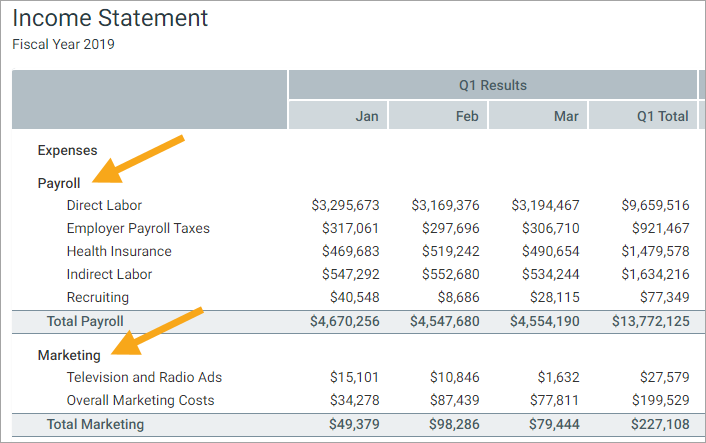706x443 pixels.
Task: Click the Total Payroll summary row label
Action: (85, 321)
